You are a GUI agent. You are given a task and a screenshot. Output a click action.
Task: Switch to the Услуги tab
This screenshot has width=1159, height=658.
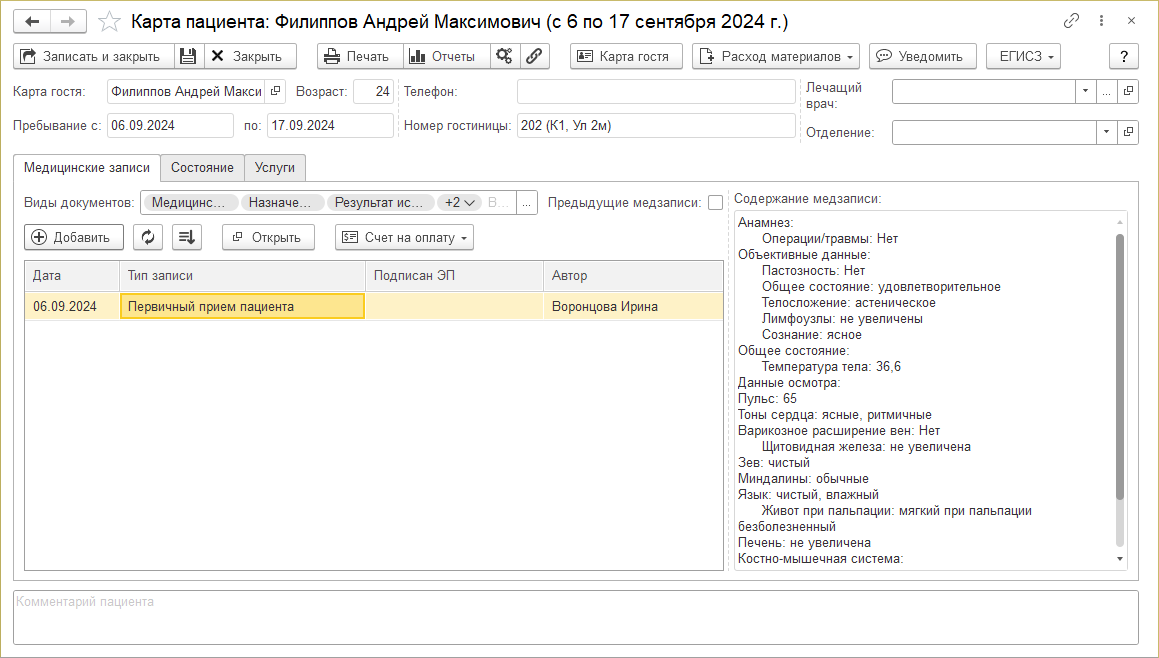point(275,167)
